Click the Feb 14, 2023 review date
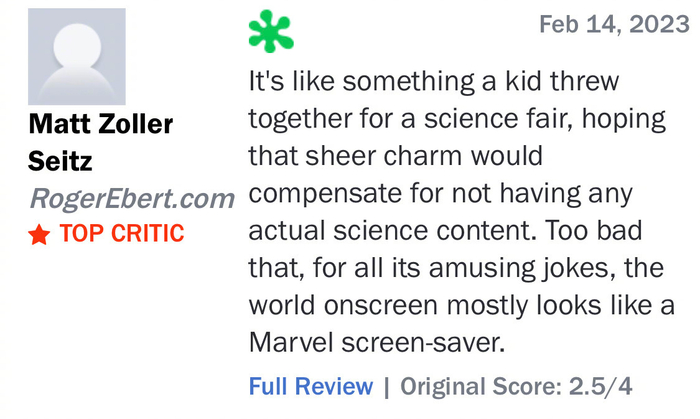 [x=613, y=25]
